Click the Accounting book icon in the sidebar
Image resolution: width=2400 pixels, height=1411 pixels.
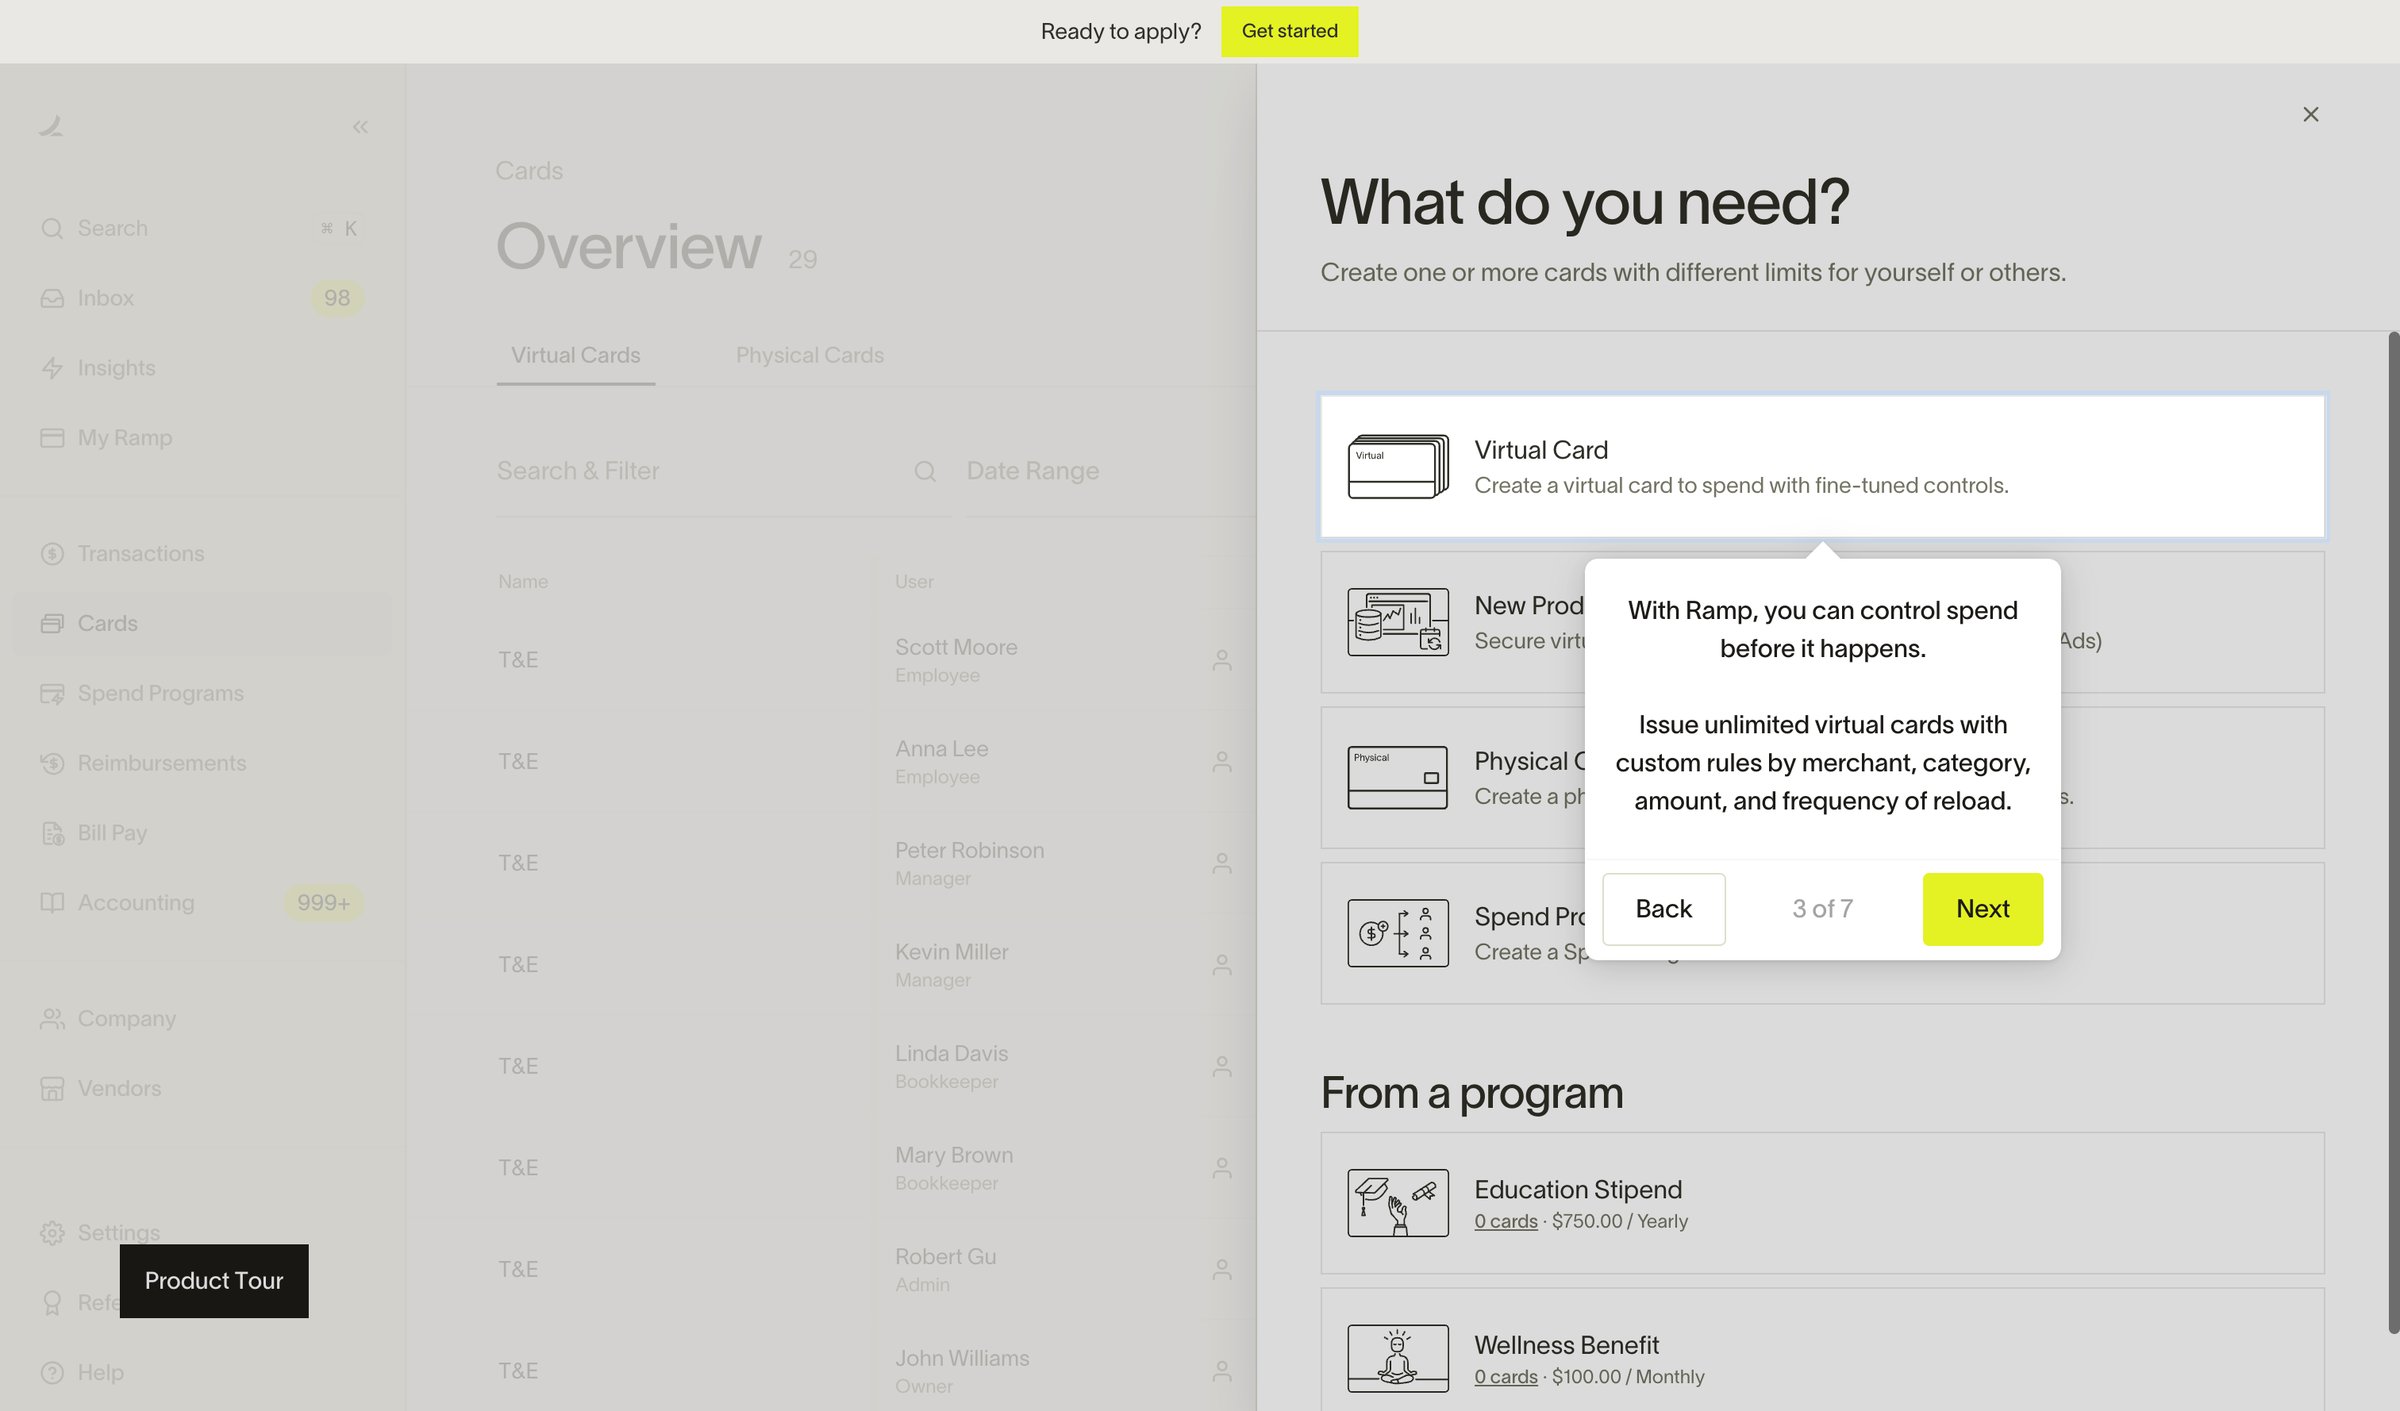tap(52, 903)
